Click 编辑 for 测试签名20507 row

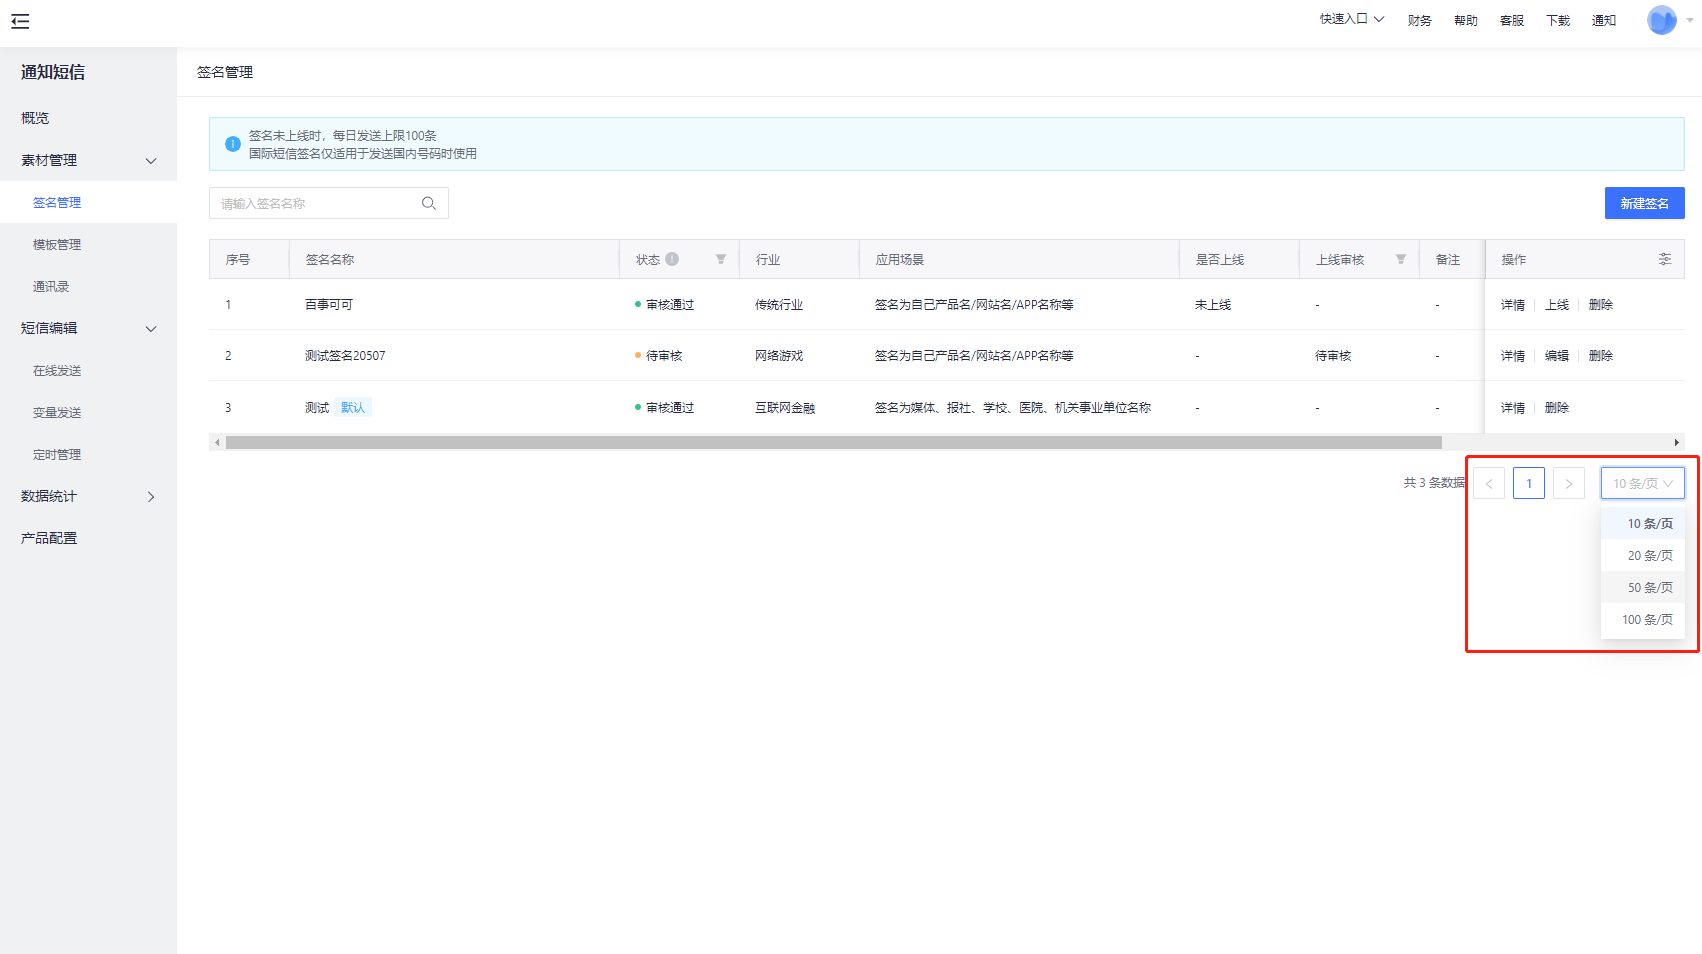pyautogui.click(x=1556, y=356)
